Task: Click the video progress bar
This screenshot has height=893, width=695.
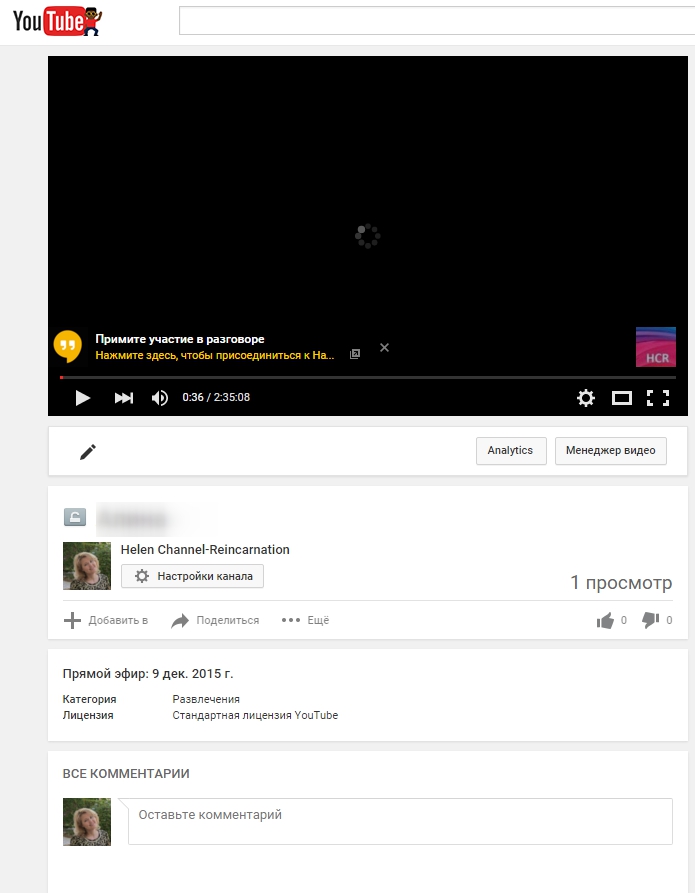Action: coord(368,378)
